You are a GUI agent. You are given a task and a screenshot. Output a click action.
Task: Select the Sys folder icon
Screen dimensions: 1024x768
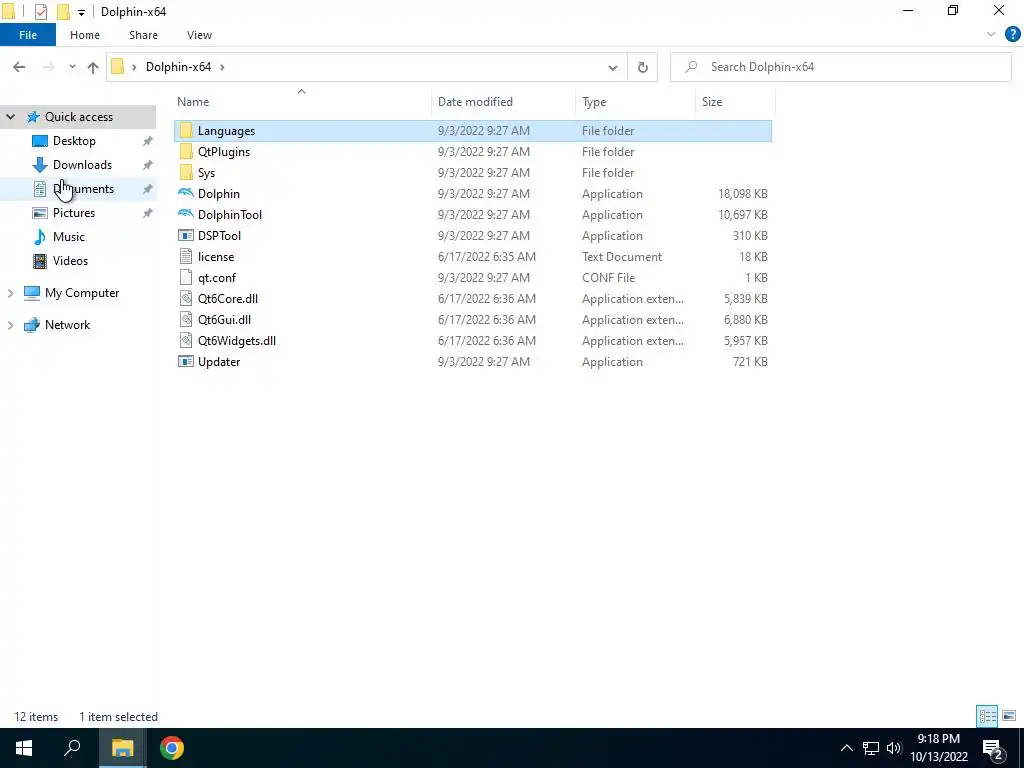[186, 172]
